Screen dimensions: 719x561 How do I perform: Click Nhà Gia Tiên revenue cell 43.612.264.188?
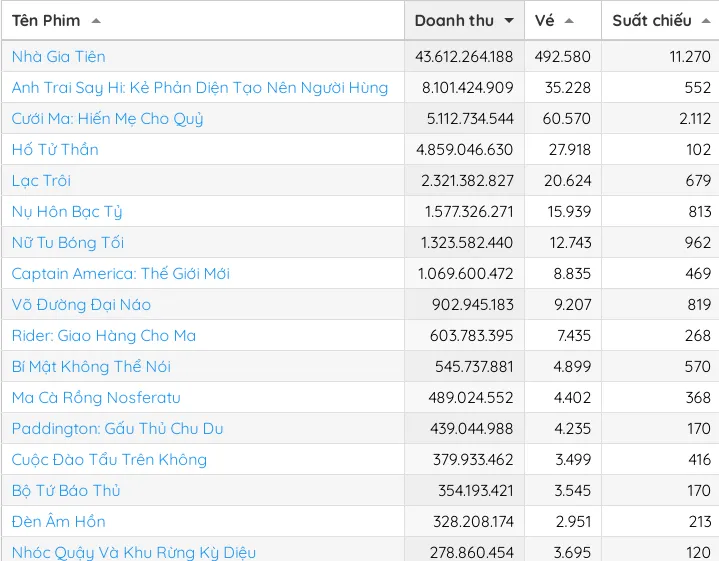(x=464, y=57)
